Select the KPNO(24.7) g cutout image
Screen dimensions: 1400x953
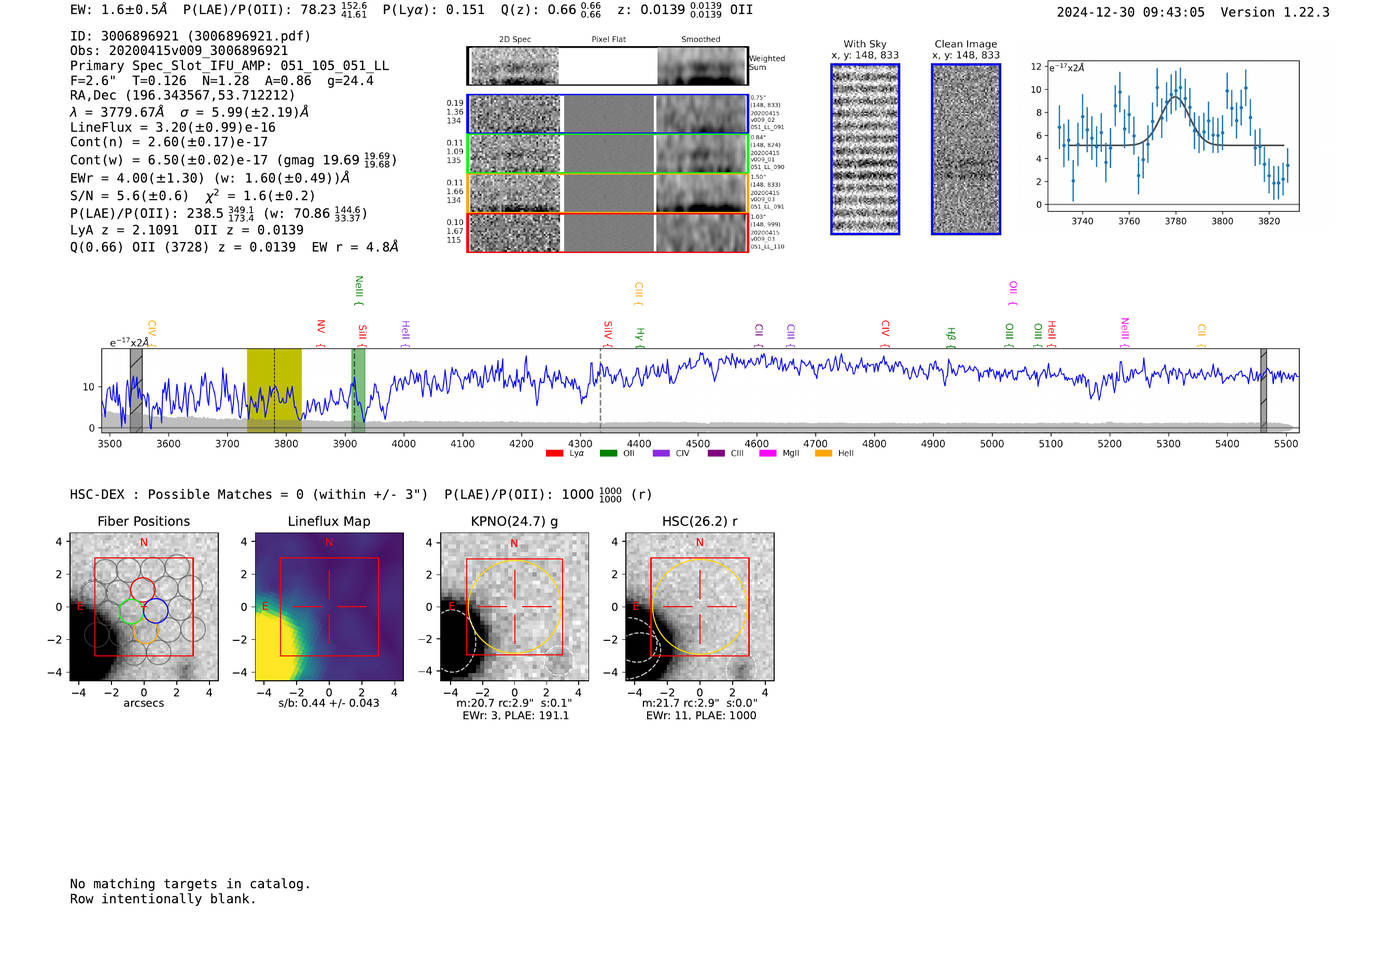pyautogui.click(x=514, y=607)
